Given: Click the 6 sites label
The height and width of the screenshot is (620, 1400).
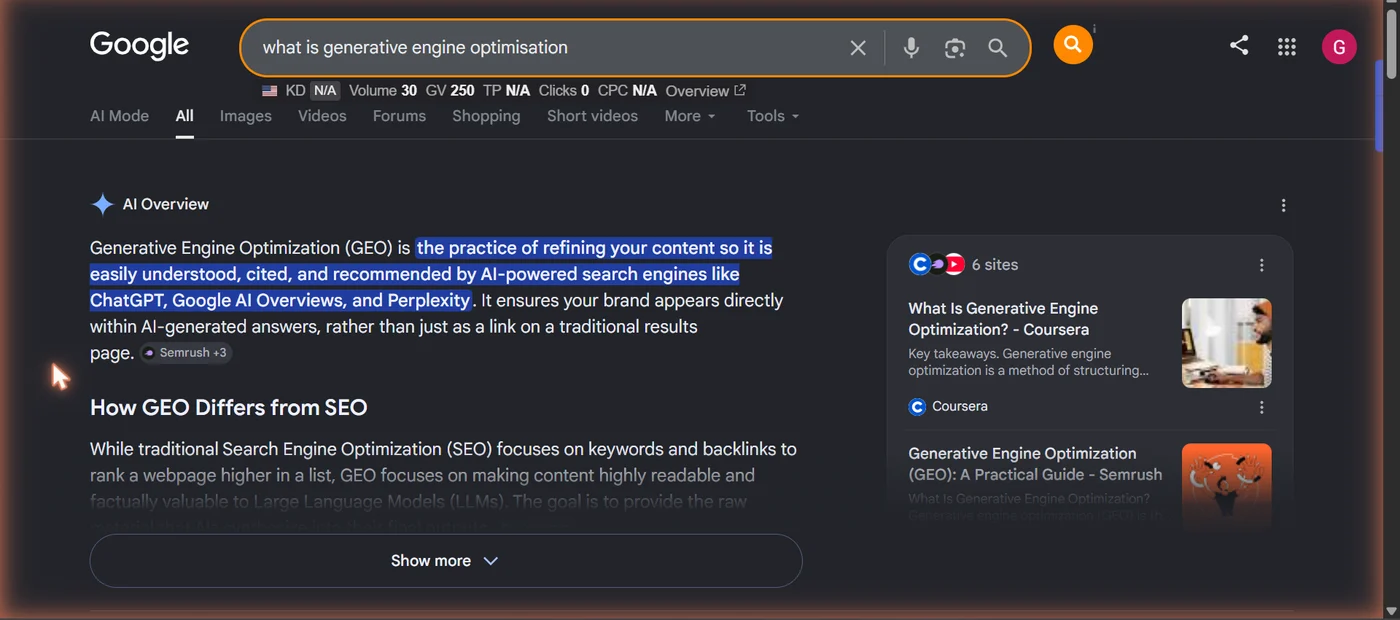Looking at the screenshot, I should point(994,265).
